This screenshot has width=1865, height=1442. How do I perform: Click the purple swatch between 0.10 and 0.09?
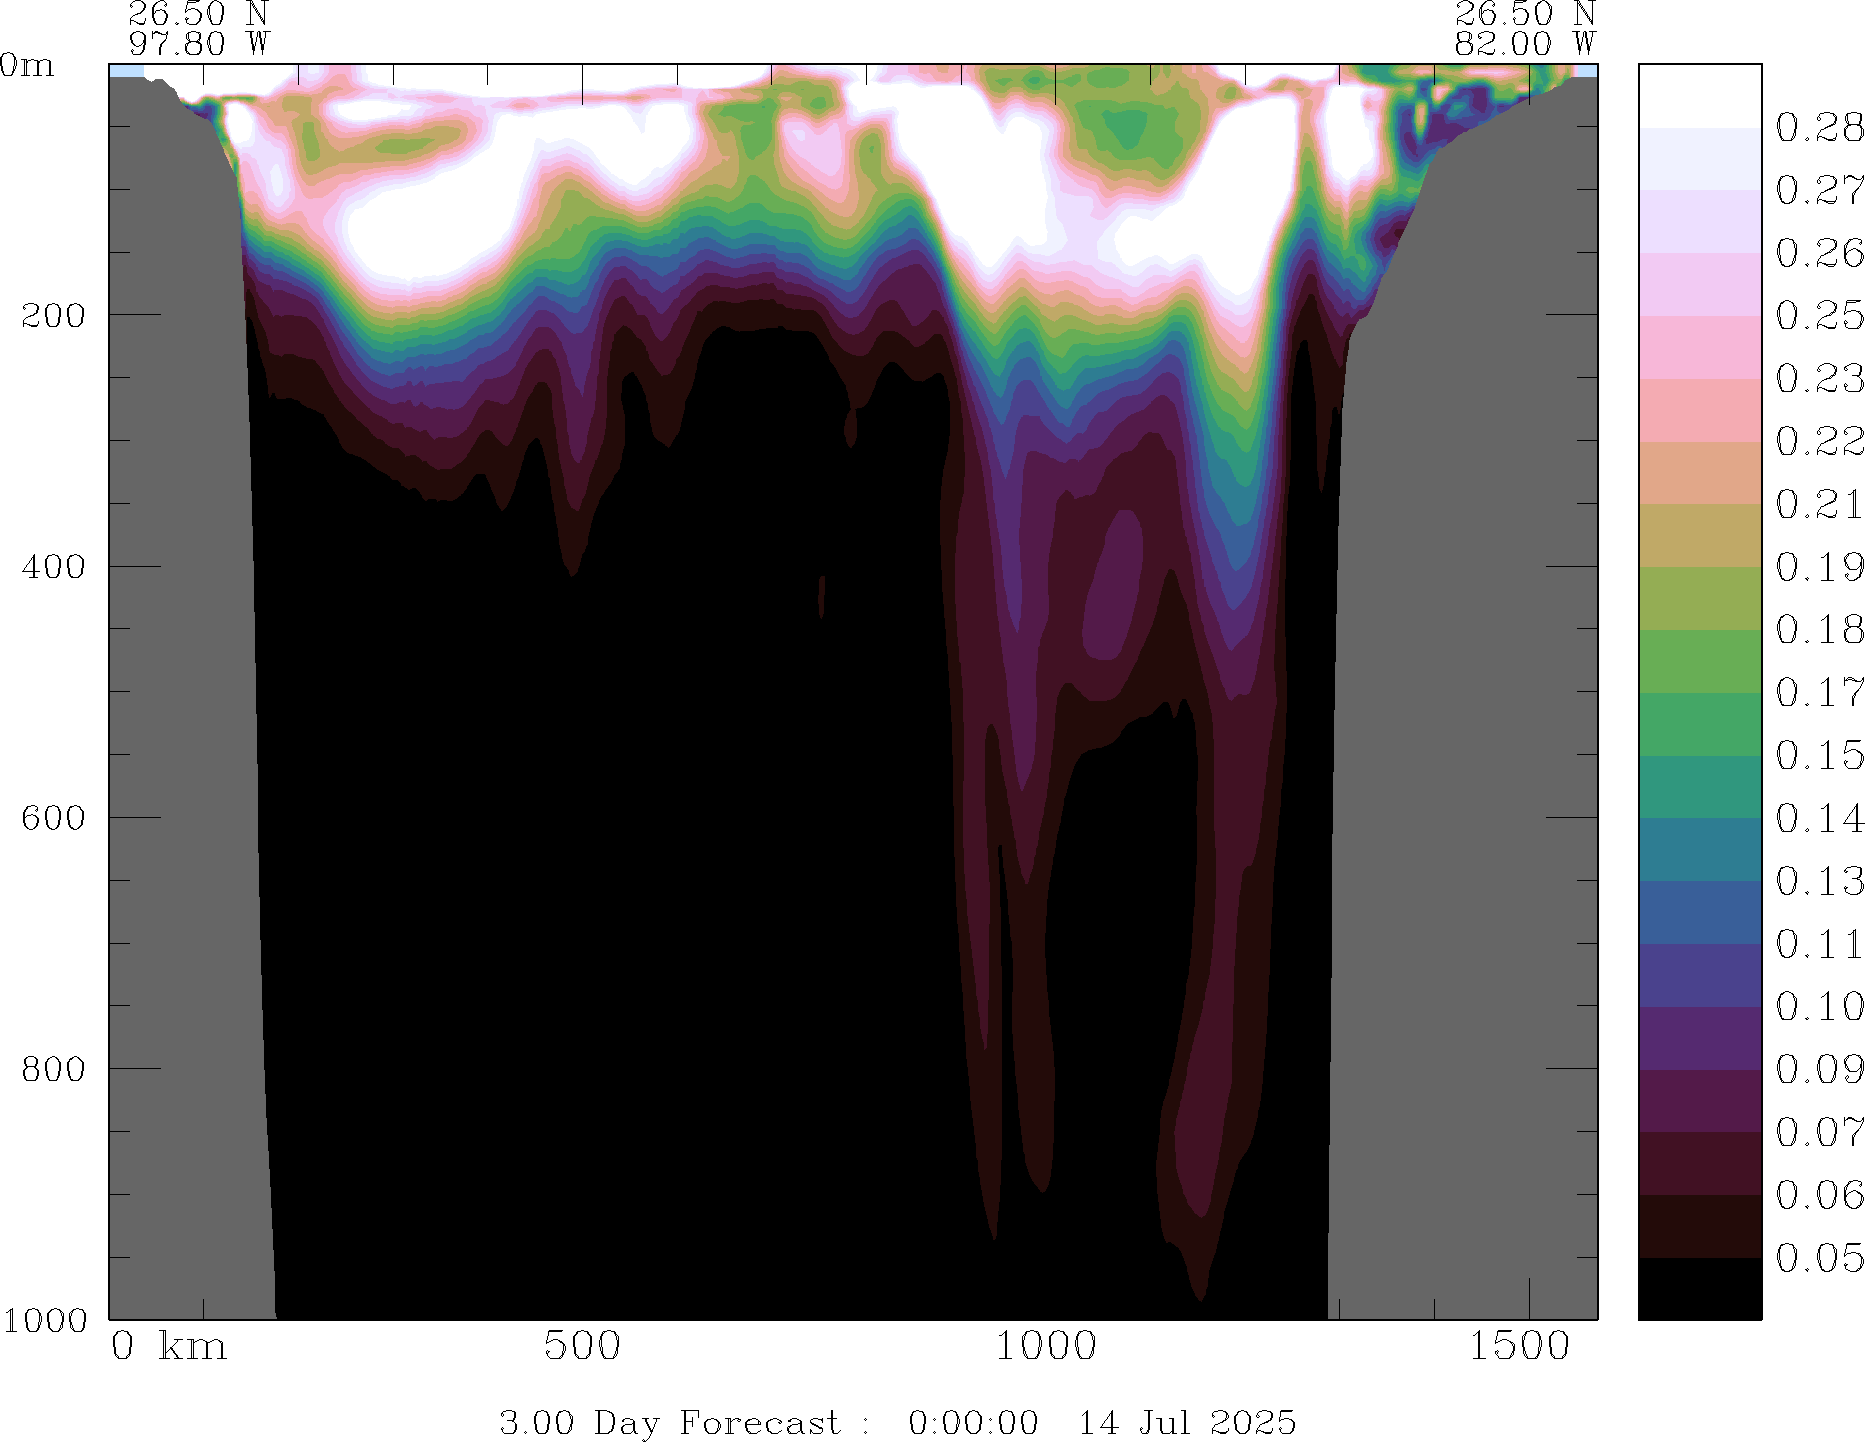1699,1038
